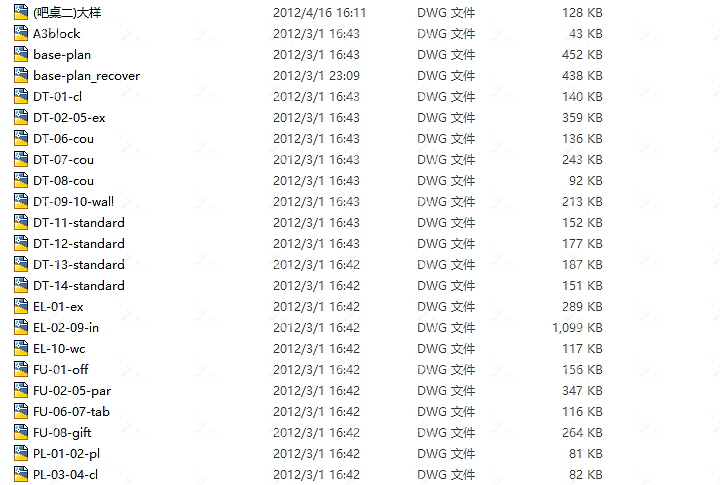
Task: Click the DT-11-standard file name
Action: (x=79, y=222)
